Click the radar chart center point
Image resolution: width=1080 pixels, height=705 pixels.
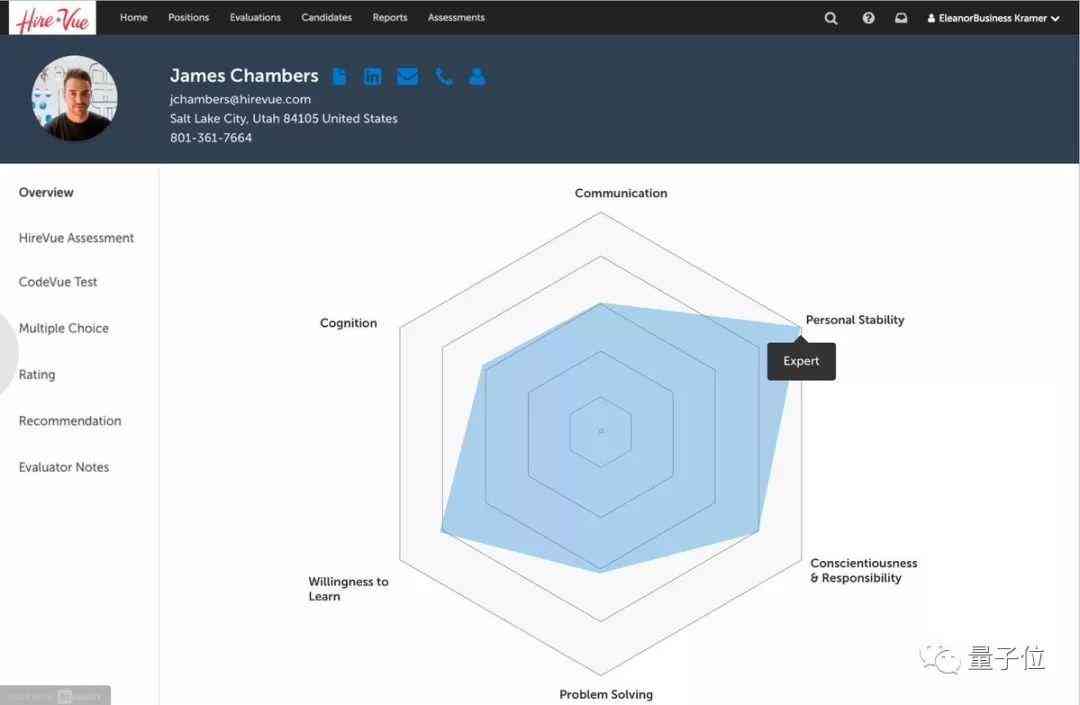pos(601,432)
